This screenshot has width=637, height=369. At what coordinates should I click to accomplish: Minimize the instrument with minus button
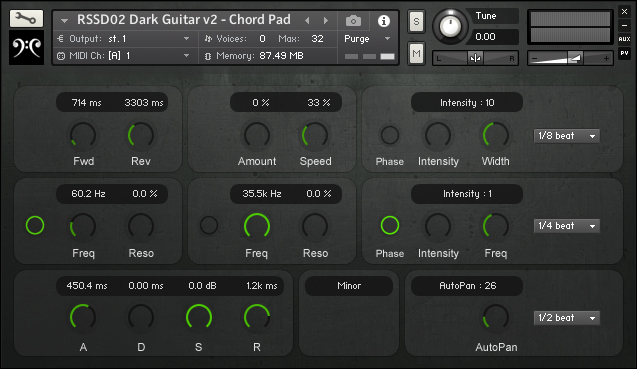coord(624,26)
